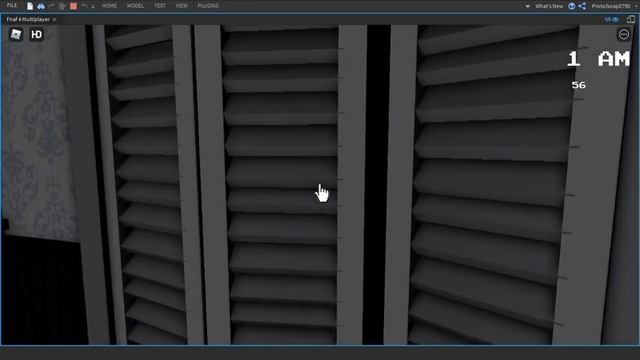Switch to the VIEW ribbon tab
Screen dimensions: 640x360
[x=182, y=6]
